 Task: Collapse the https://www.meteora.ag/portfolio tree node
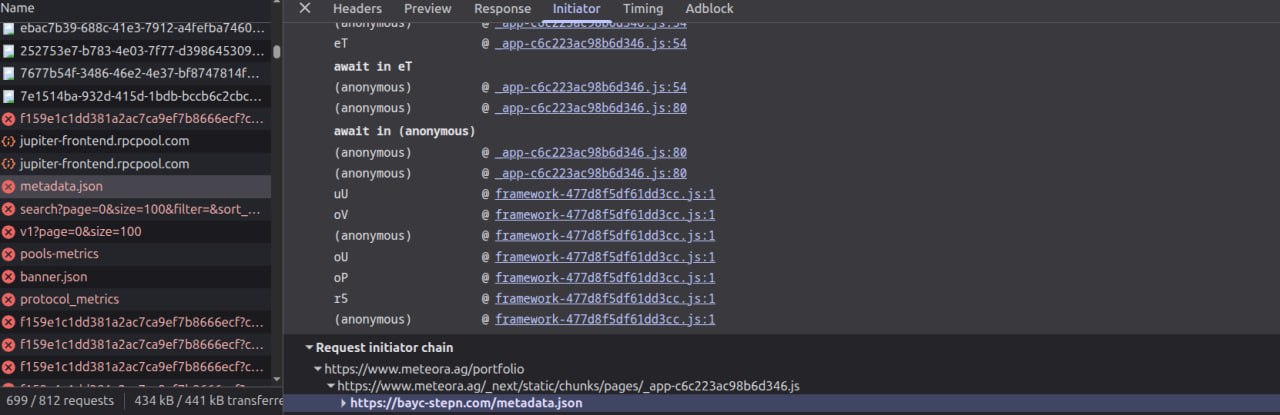pyautogui.click(x=318, y=369)
